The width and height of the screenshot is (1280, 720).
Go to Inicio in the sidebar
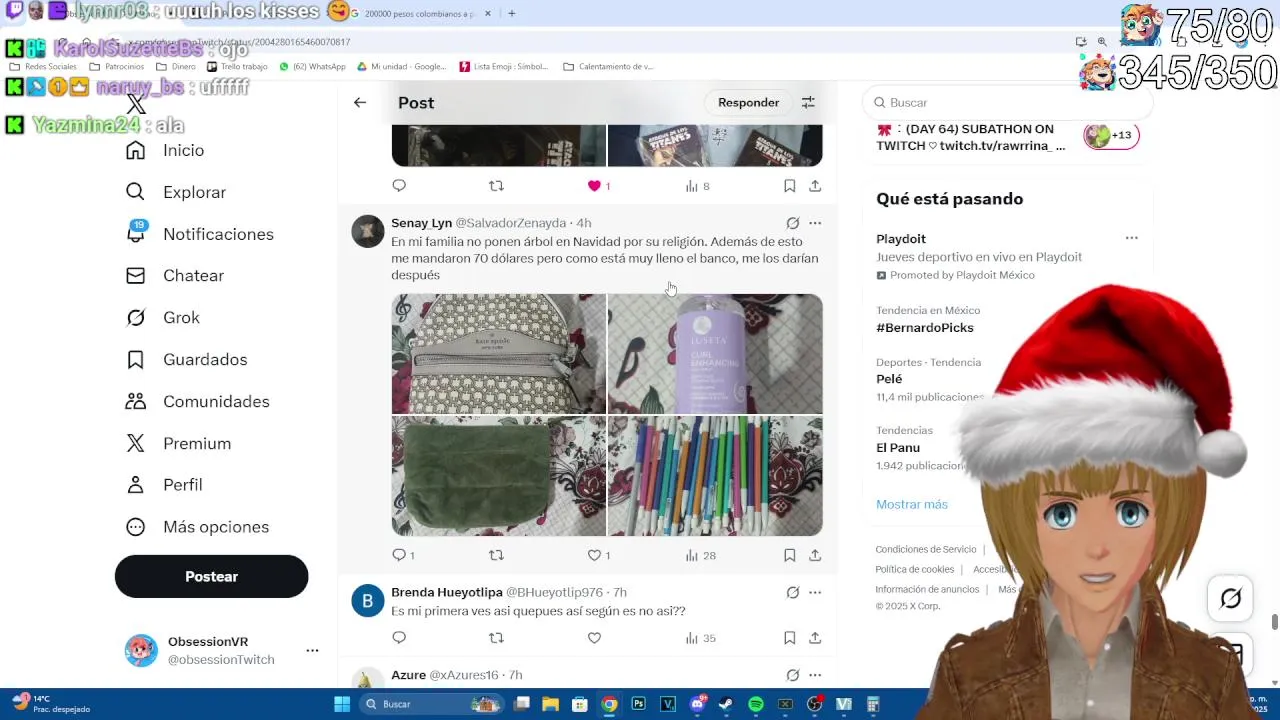click(165, 150)
